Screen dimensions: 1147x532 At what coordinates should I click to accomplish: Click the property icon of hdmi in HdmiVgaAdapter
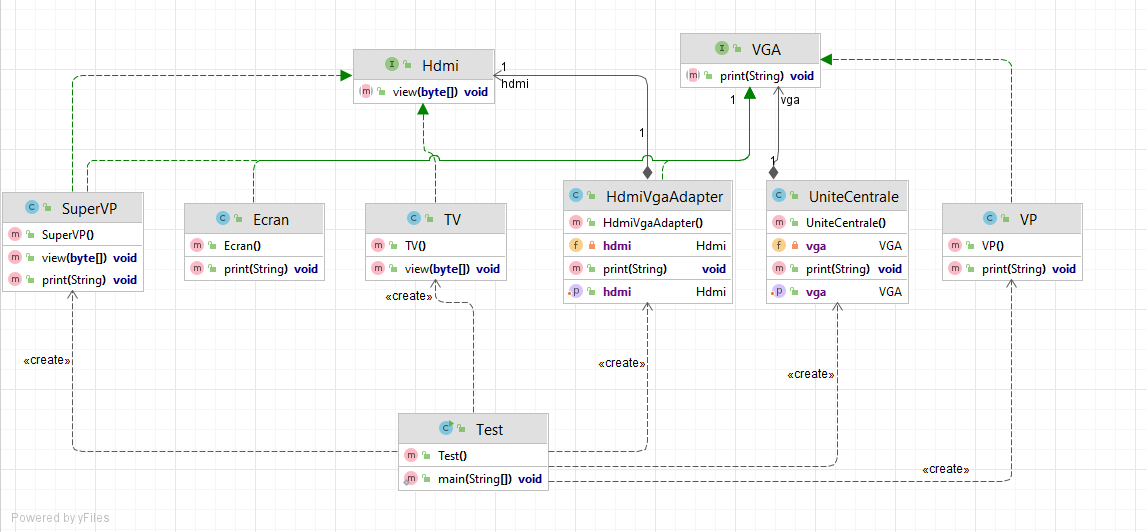click(x=576, y=292)
